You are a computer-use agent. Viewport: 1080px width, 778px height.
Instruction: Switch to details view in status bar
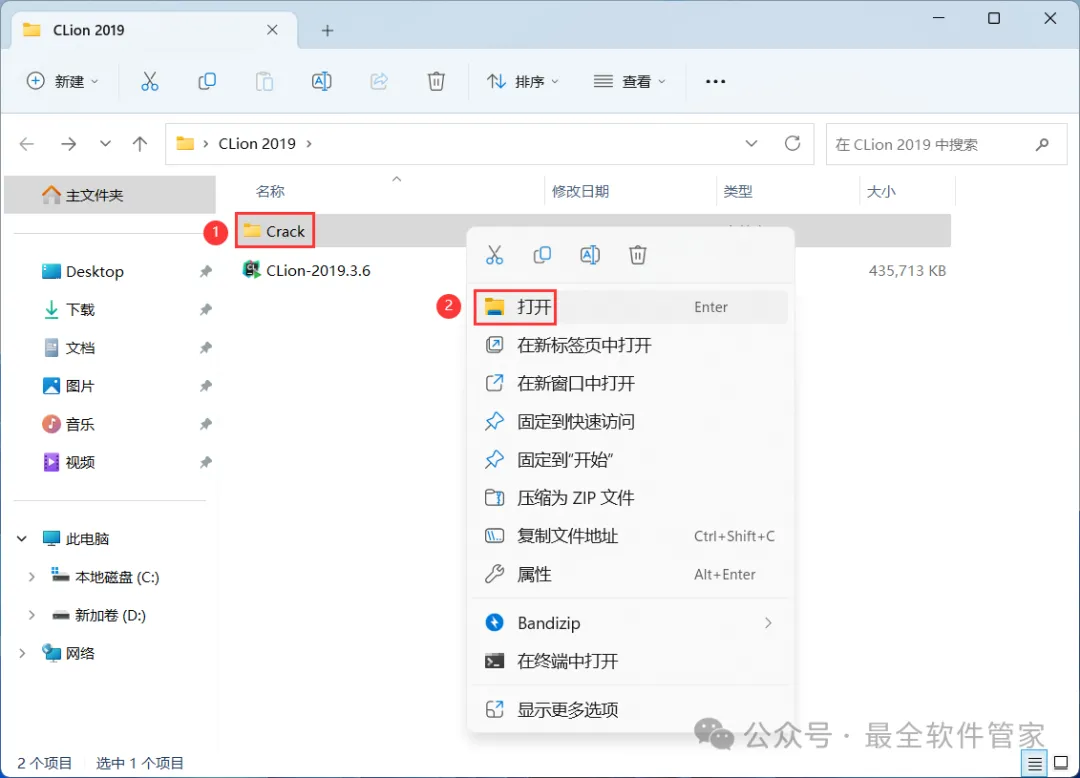click(1035, 763)
